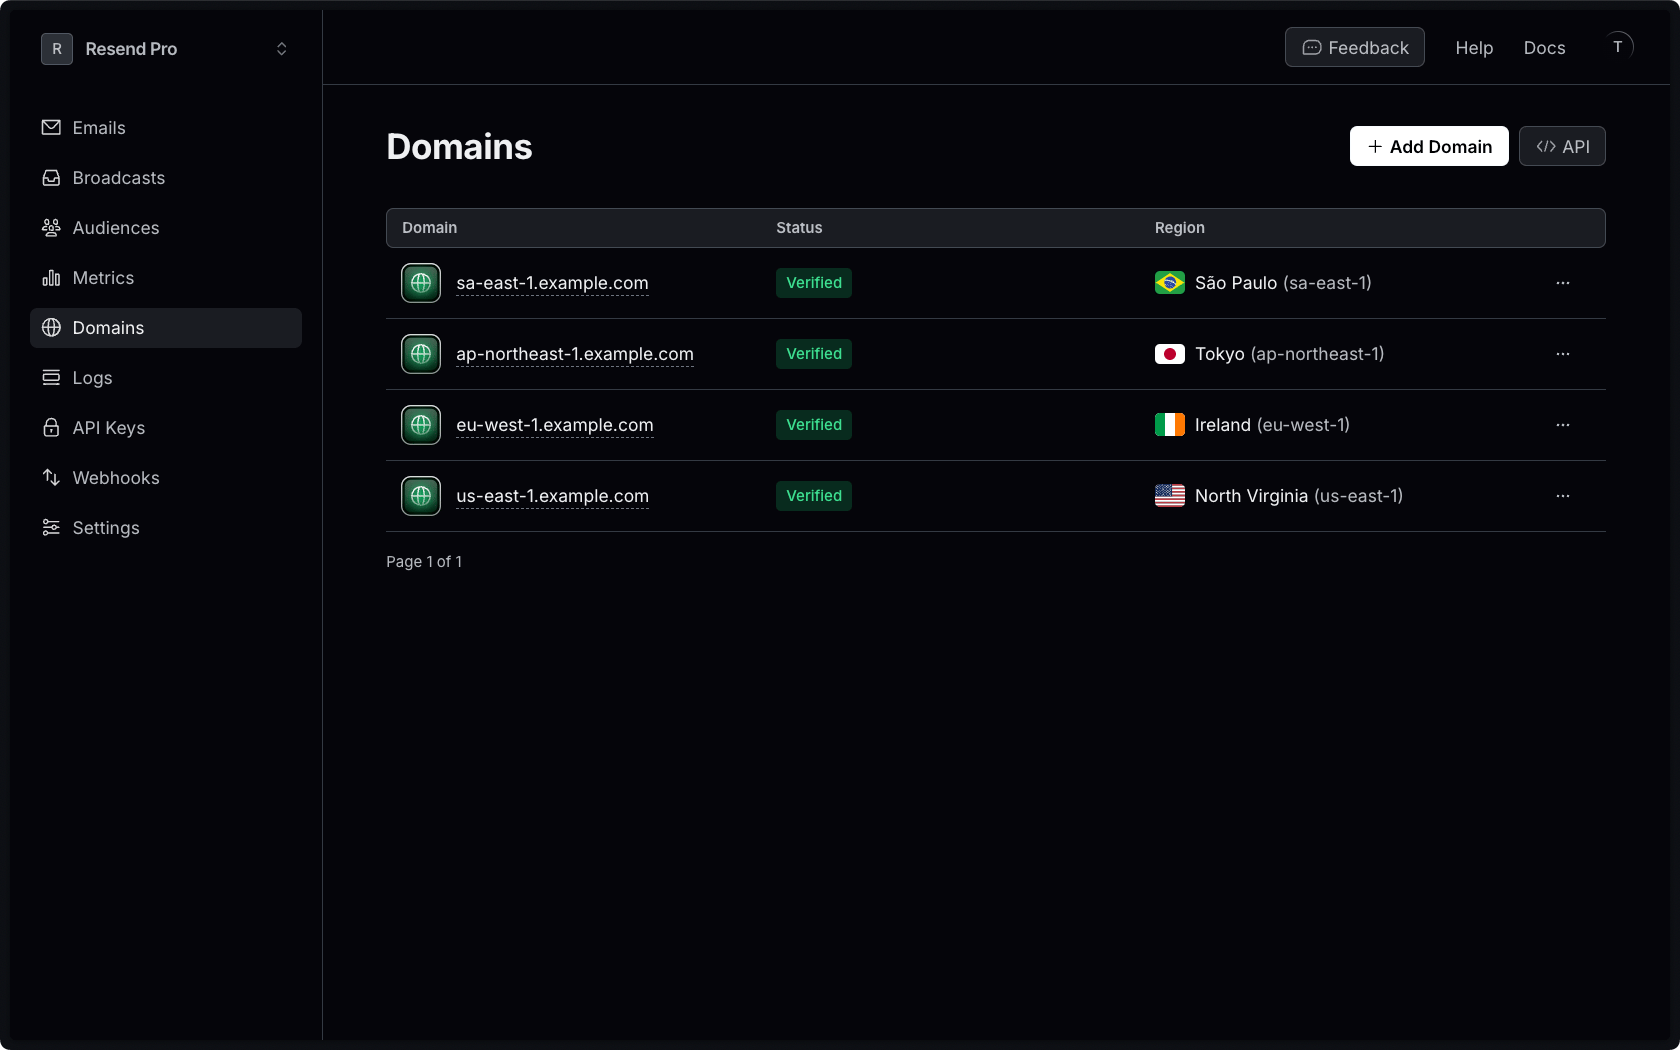1680x1050 pixels.
Task: Click the Add Domain button
Action: click(x=1429, y=146)
